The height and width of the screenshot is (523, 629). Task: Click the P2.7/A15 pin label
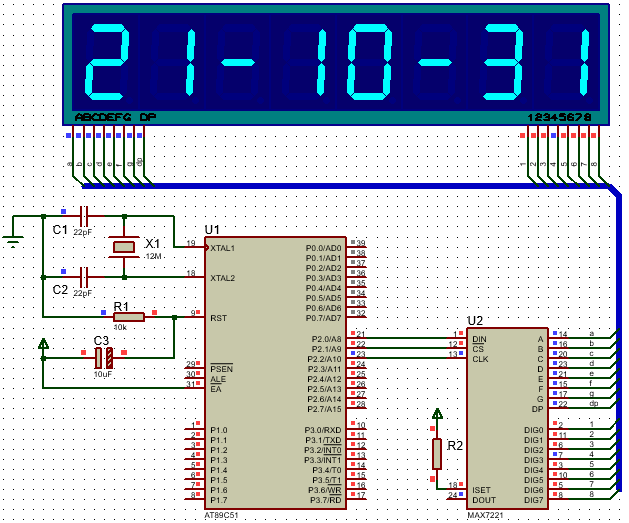click(325, 409)
